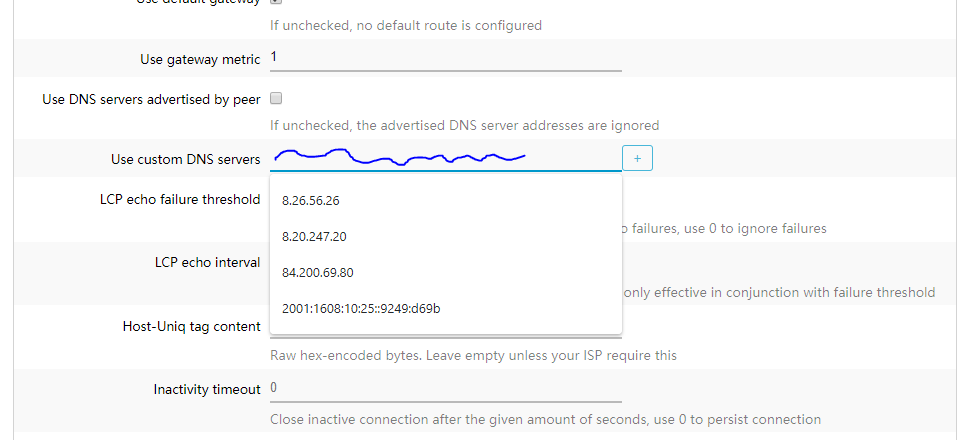Focus the Use gateway metric input field
960x440 pixels.
tap(445, 58)
